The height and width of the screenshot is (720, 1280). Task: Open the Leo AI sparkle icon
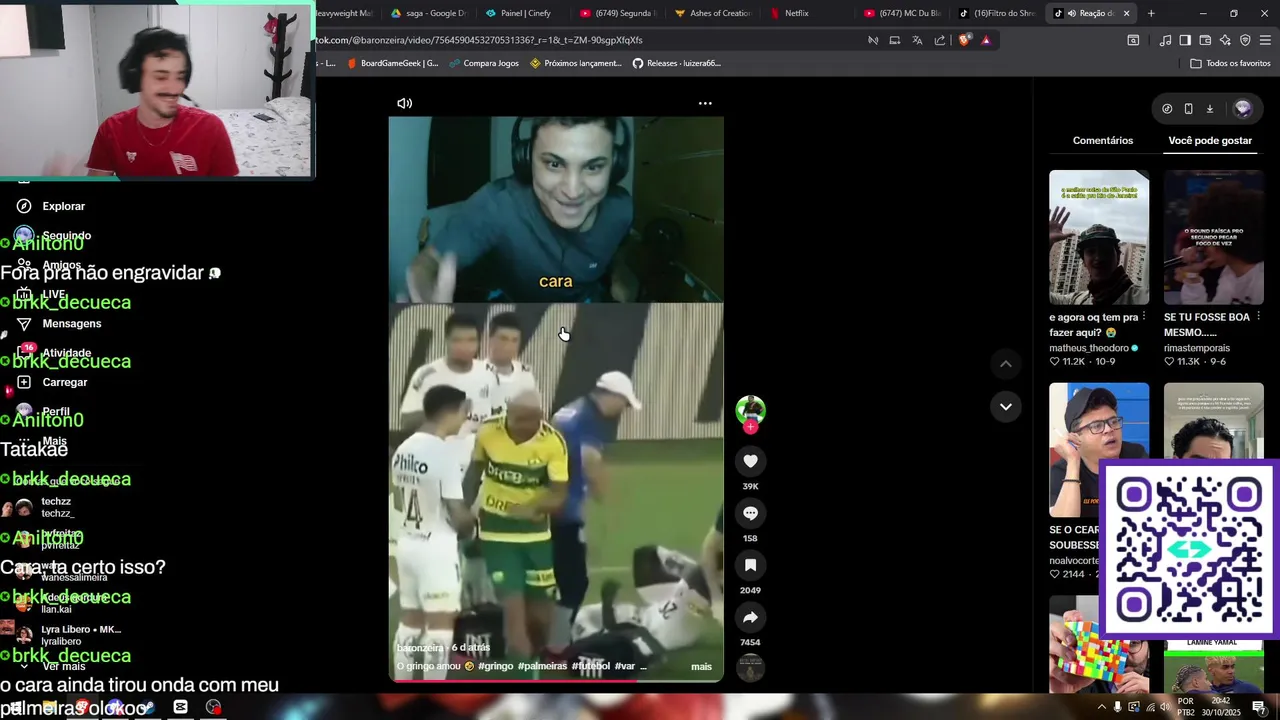1225,40
